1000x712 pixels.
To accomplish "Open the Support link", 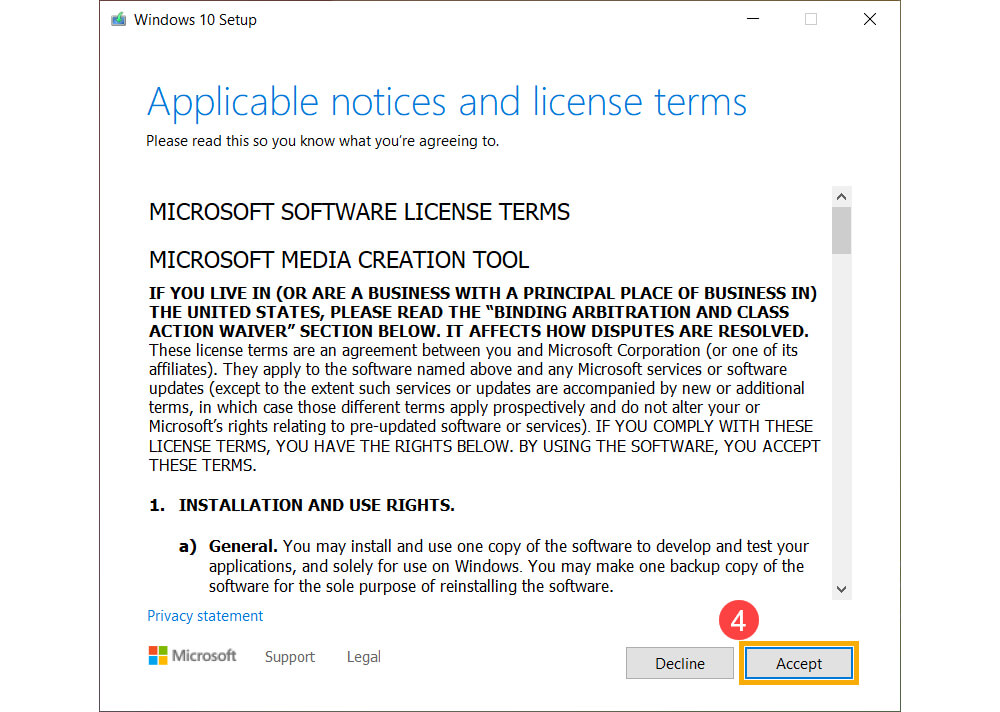I will [290, 656].
